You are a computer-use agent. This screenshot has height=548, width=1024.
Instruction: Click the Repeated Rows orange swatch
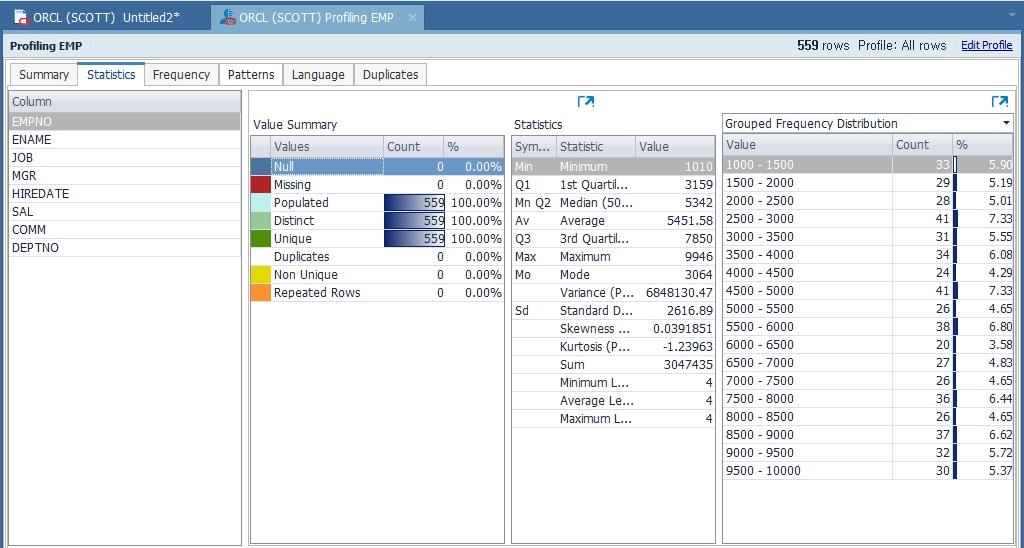[x=260, y=293]
